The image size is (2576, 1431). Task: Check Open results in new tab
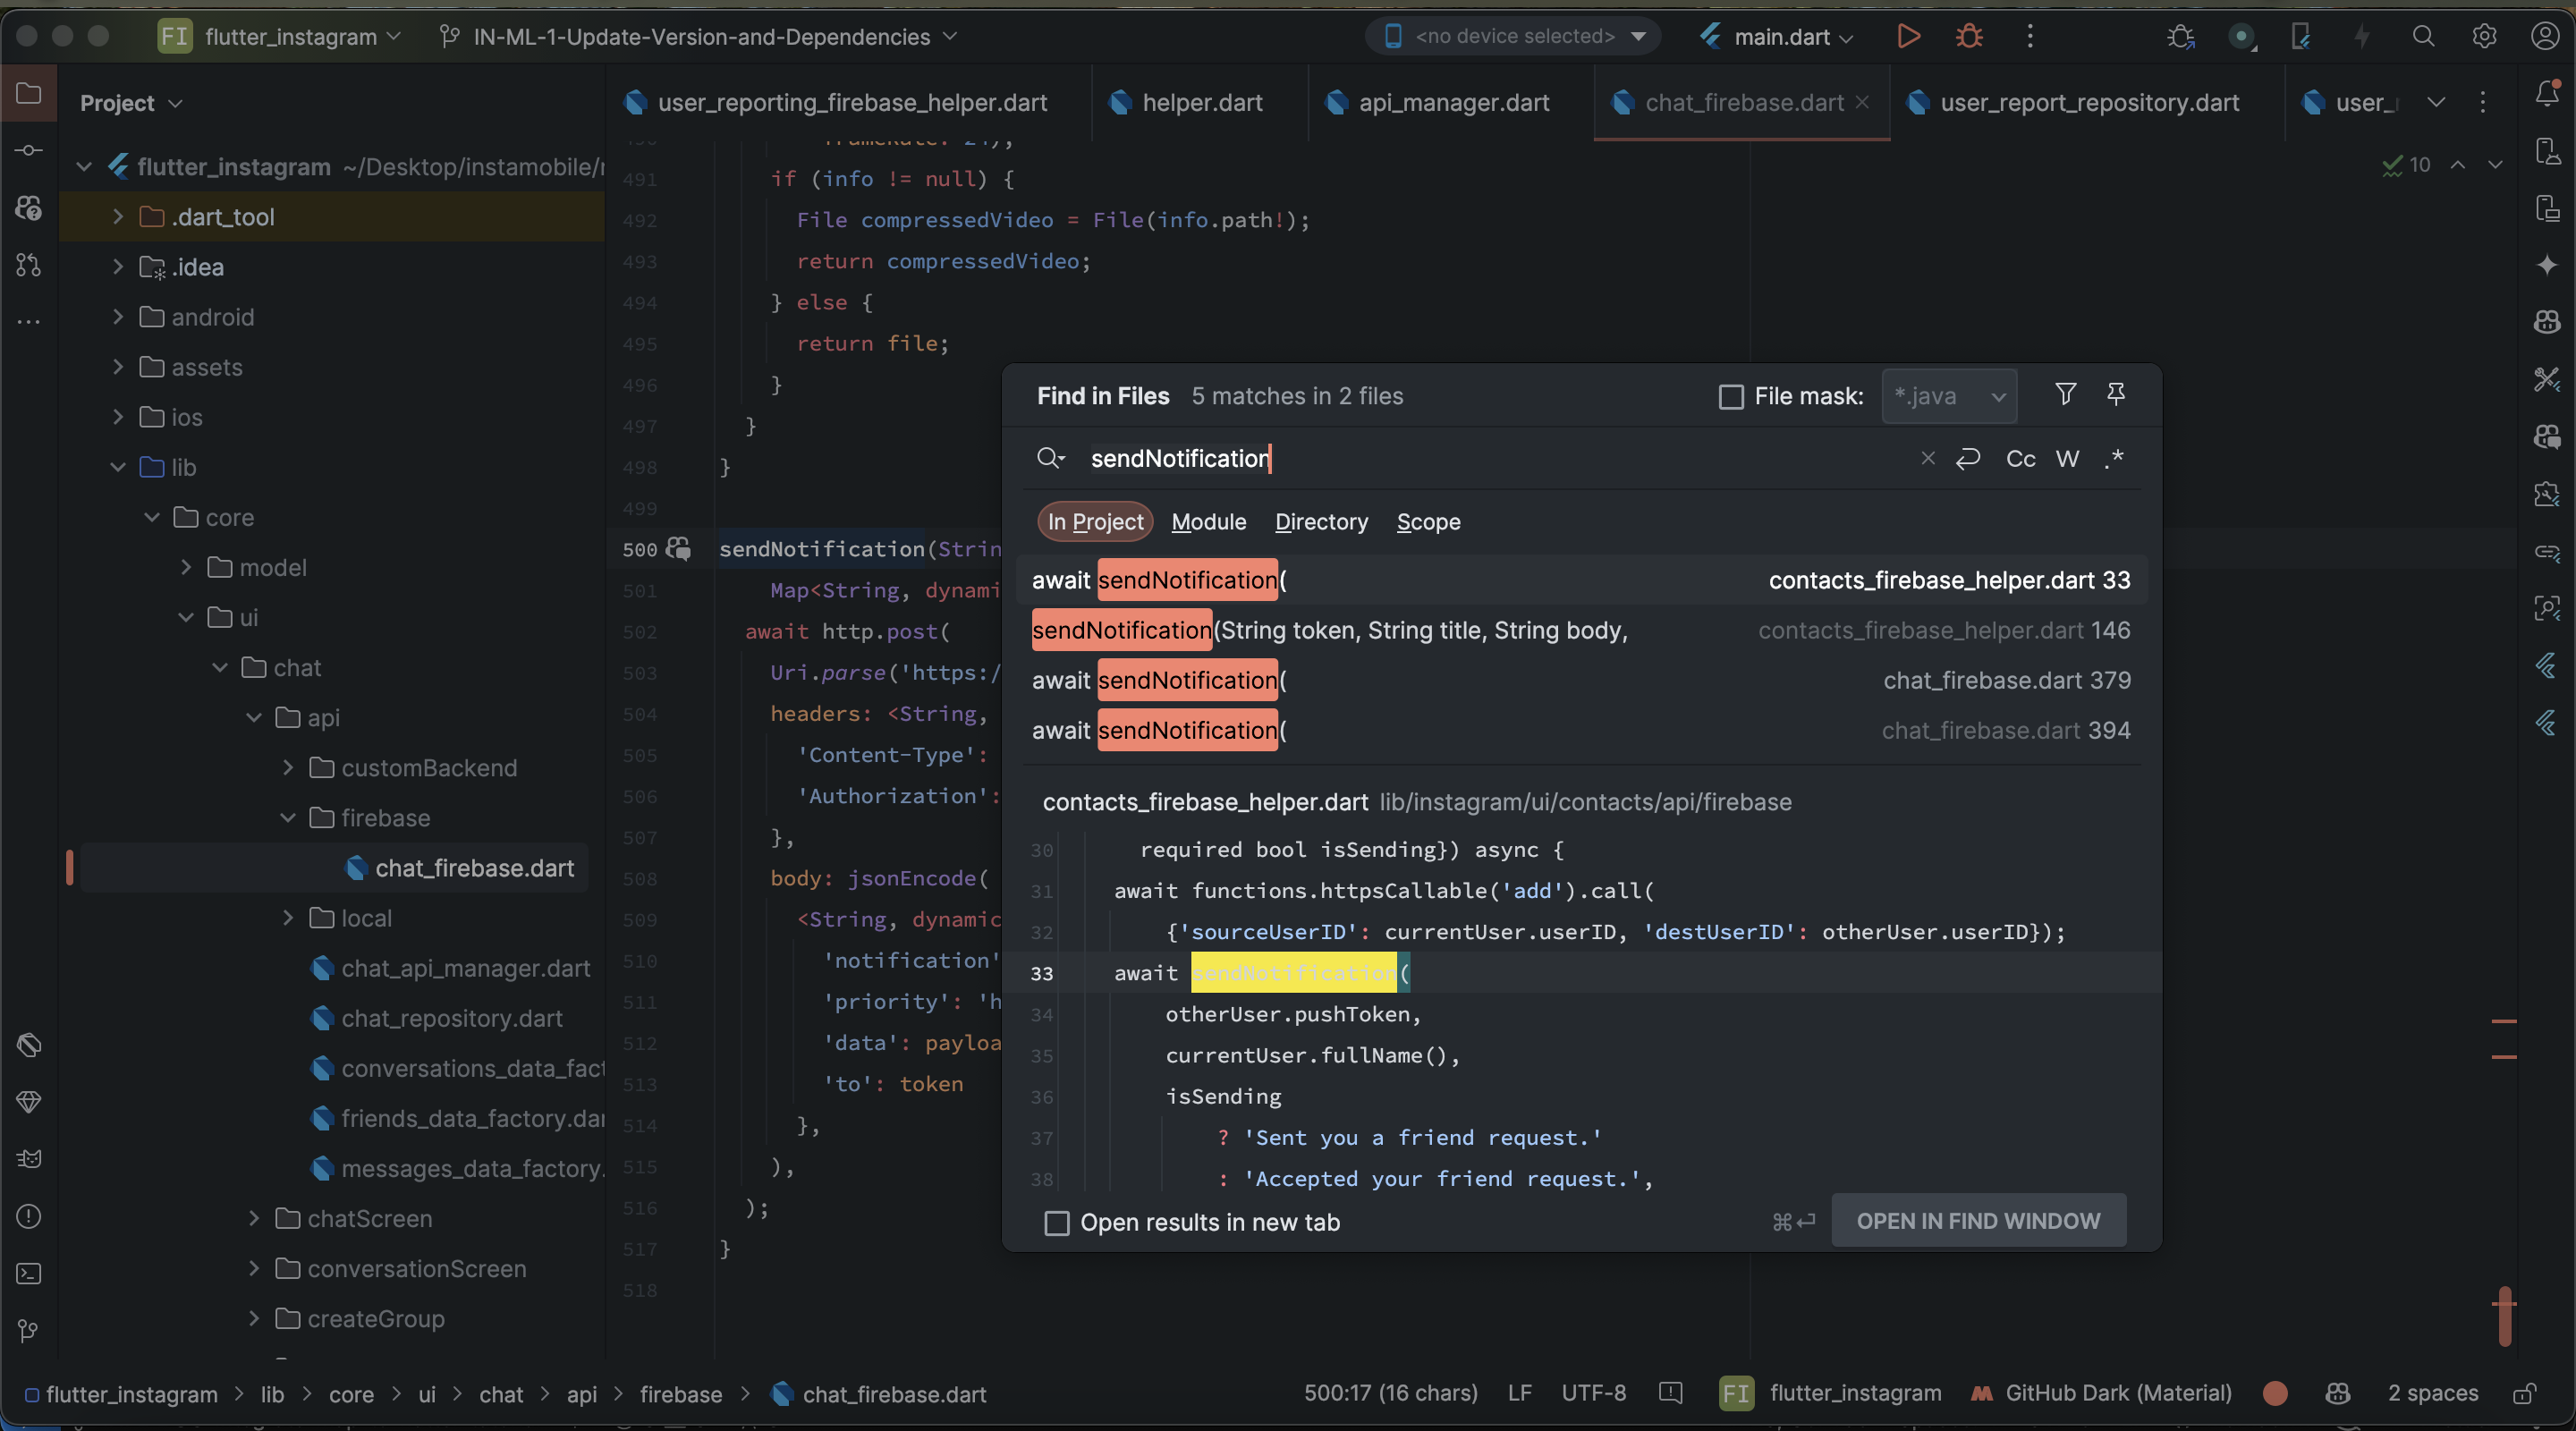pyautogui.click(x=1057, y=1223)
